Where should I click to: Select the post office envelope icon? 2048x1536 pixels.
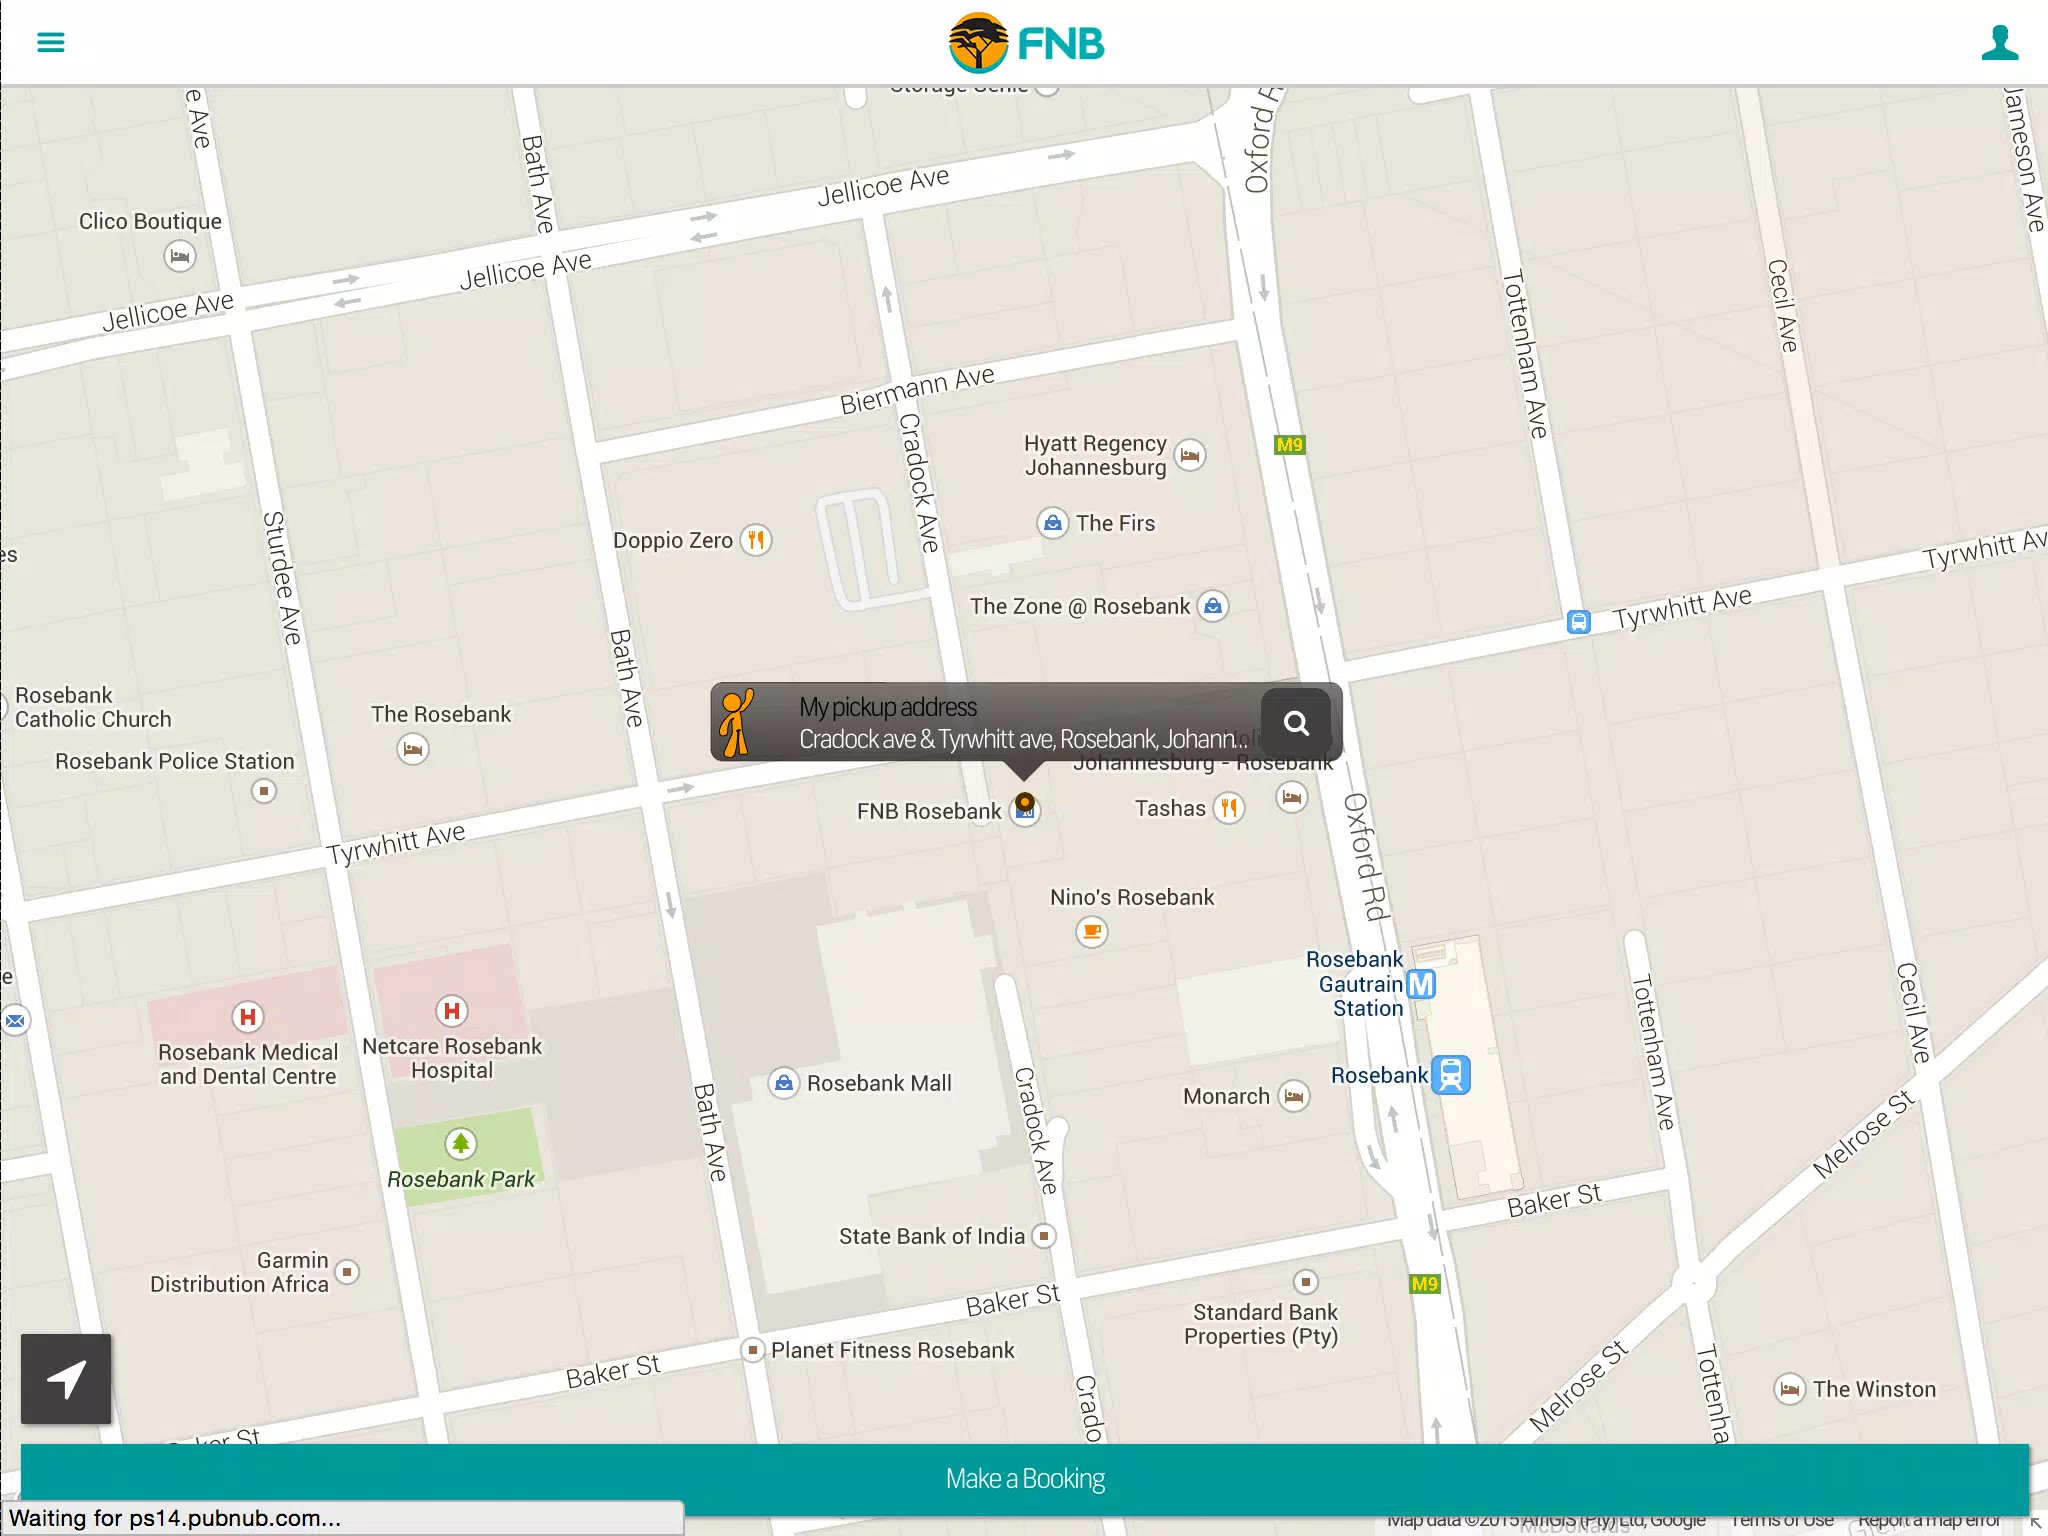(15, 1021)
